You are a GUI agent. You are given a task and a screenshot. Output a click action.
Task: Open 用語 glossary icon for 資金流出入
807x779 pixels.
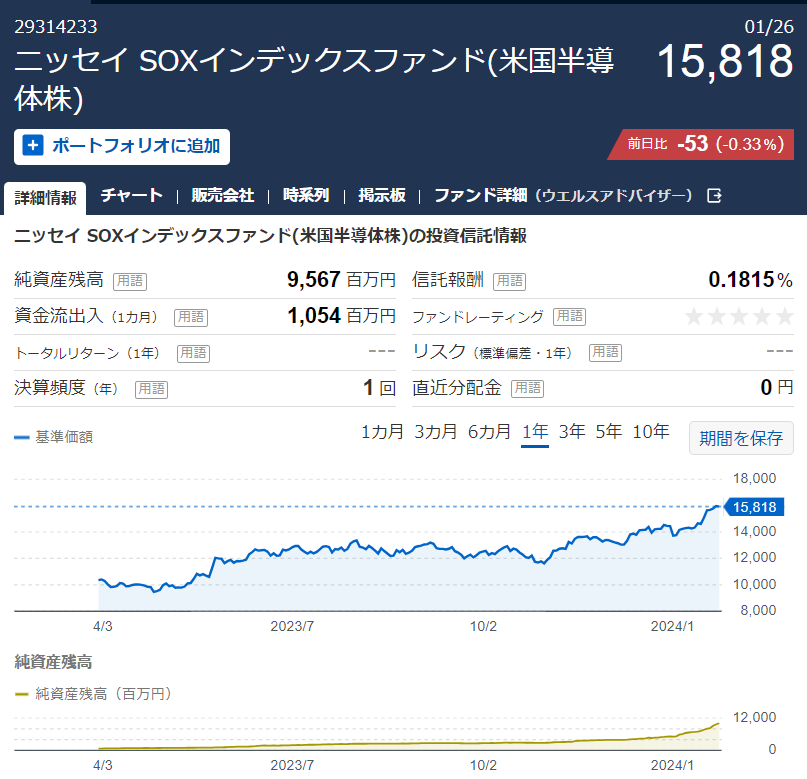(191, 317)
